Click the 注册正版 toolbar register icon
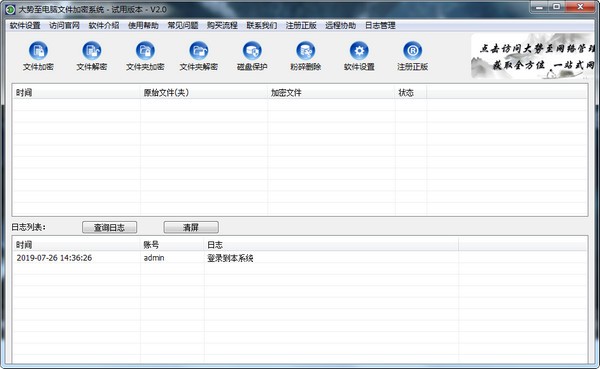The width and height of the screenshot is (600, 369). [412, 56]
